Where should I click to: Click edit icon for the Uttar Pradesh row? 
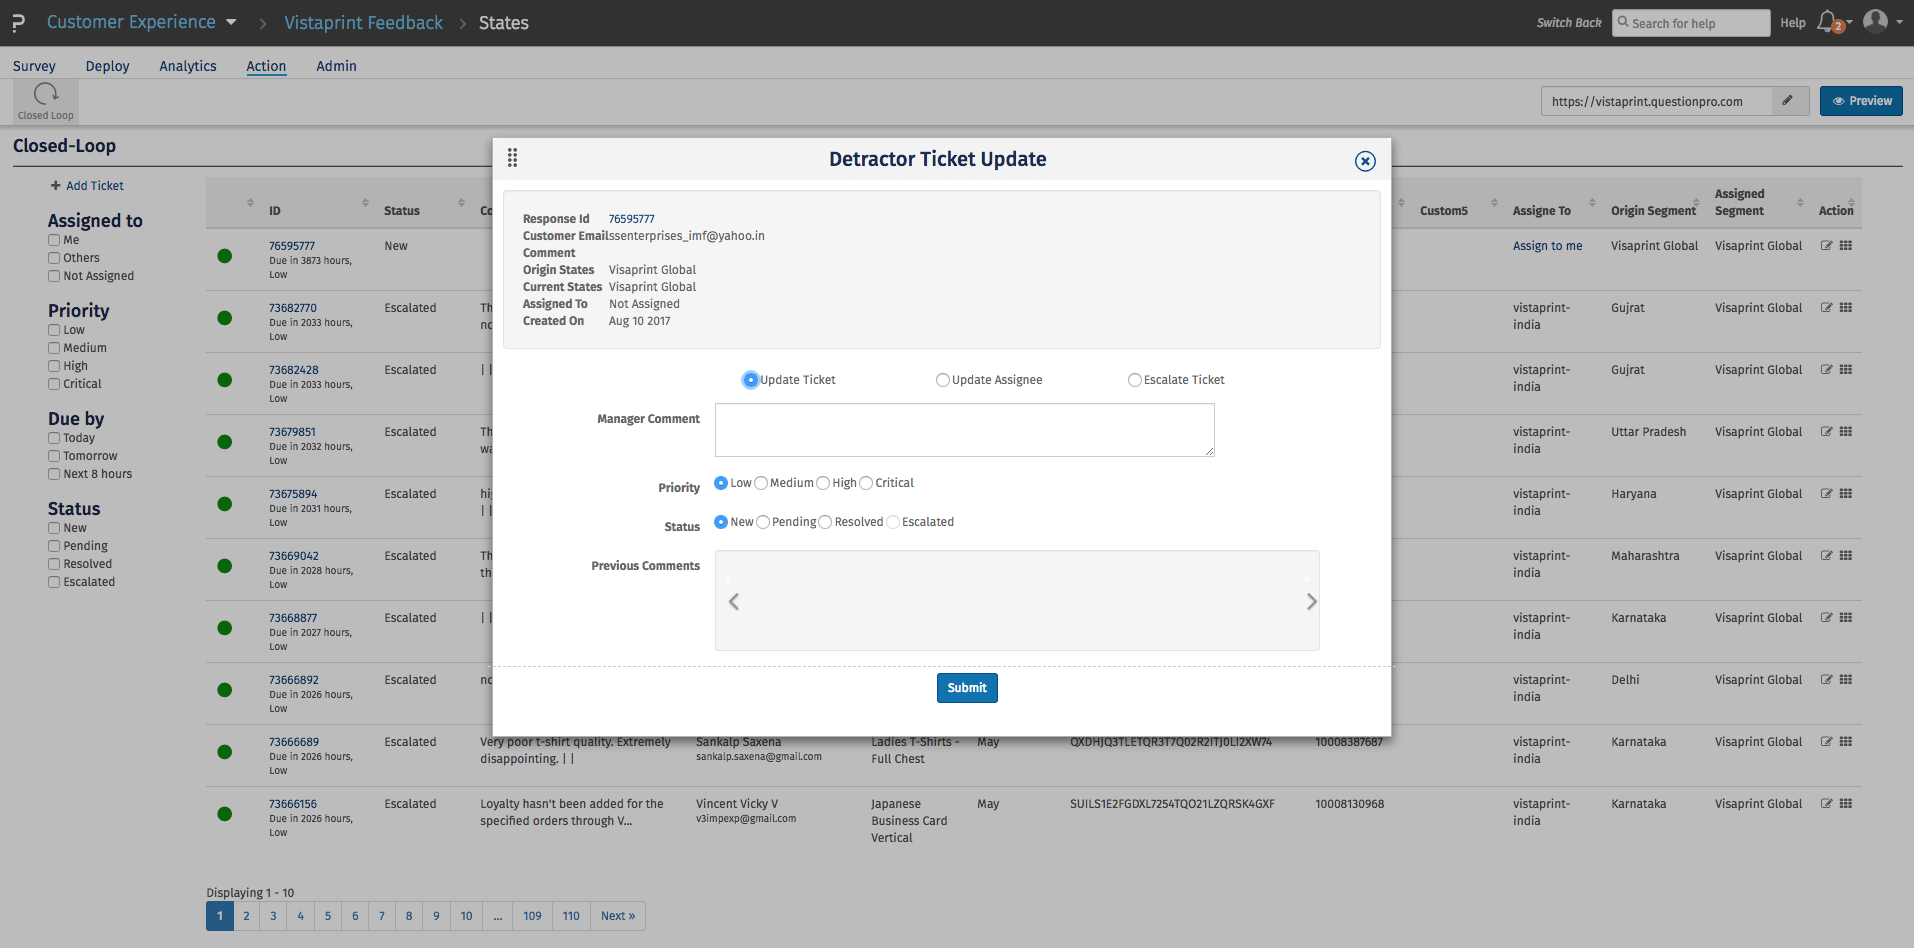1826,432
